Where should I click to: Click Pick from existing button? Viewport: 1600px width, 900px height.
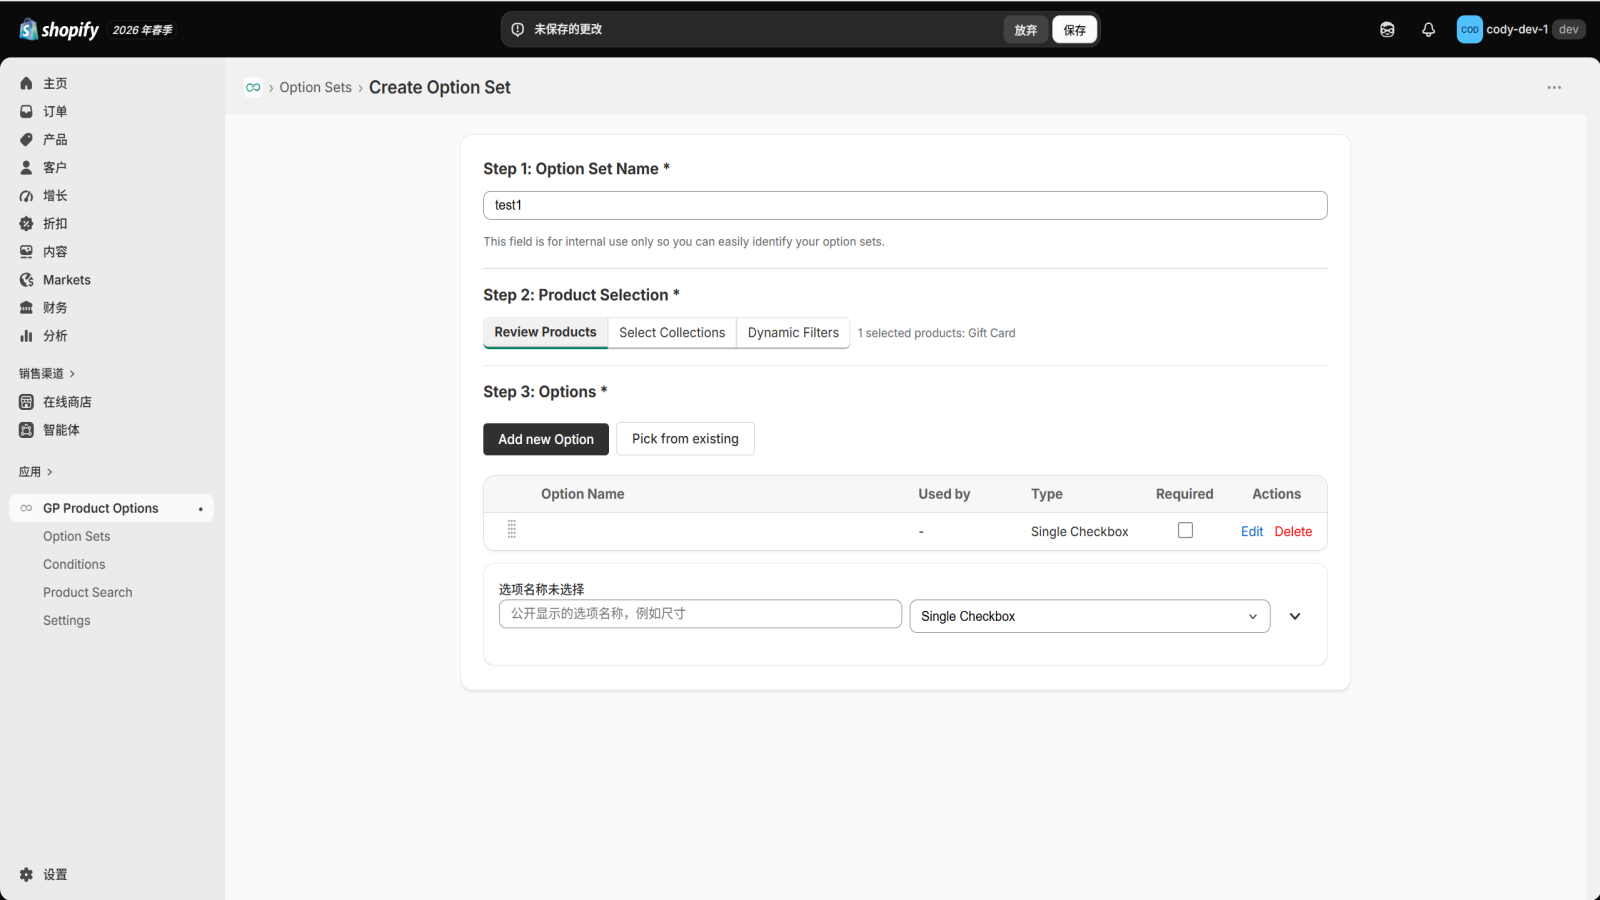pyautogui.click(x=685, y=439)
